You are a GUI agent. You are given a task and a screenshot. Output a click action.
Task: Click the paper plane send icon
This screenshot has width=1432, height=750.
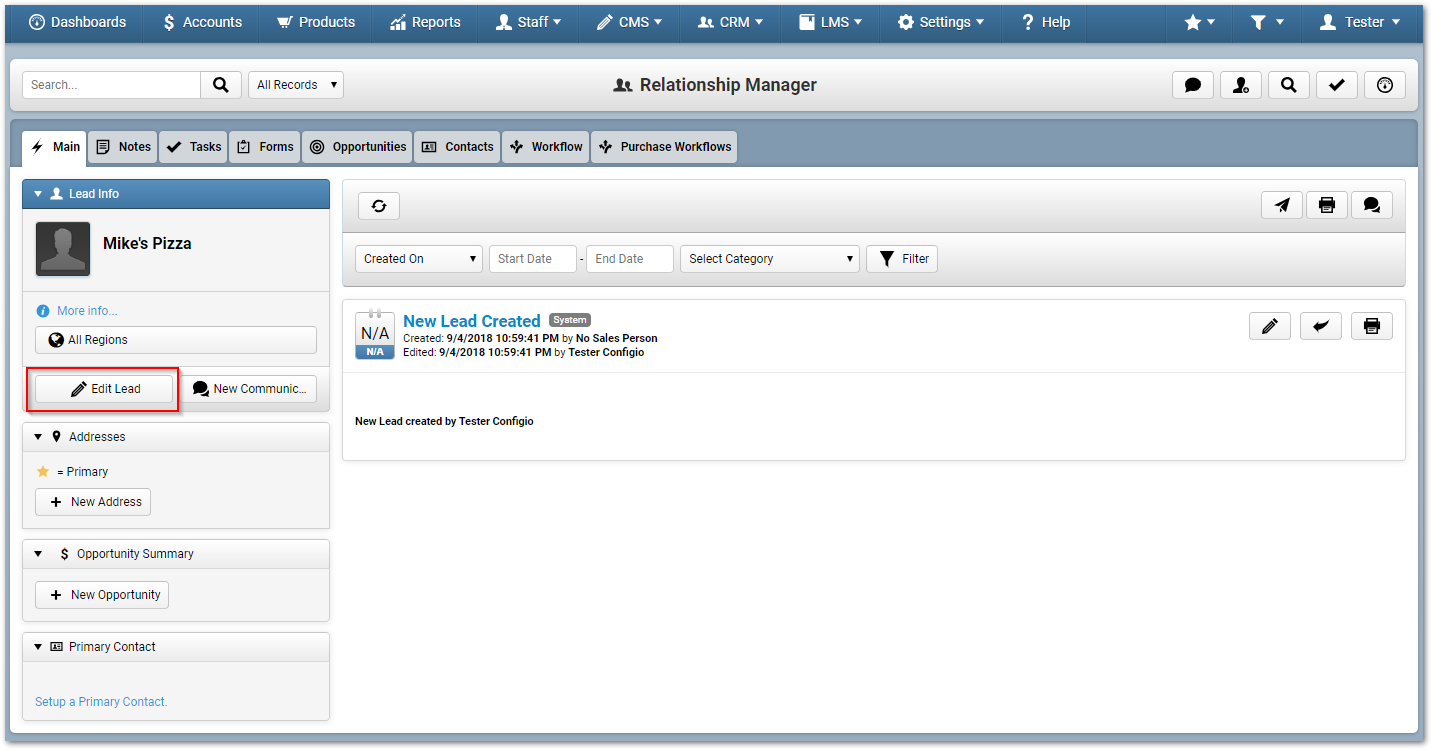[1282, 205]
